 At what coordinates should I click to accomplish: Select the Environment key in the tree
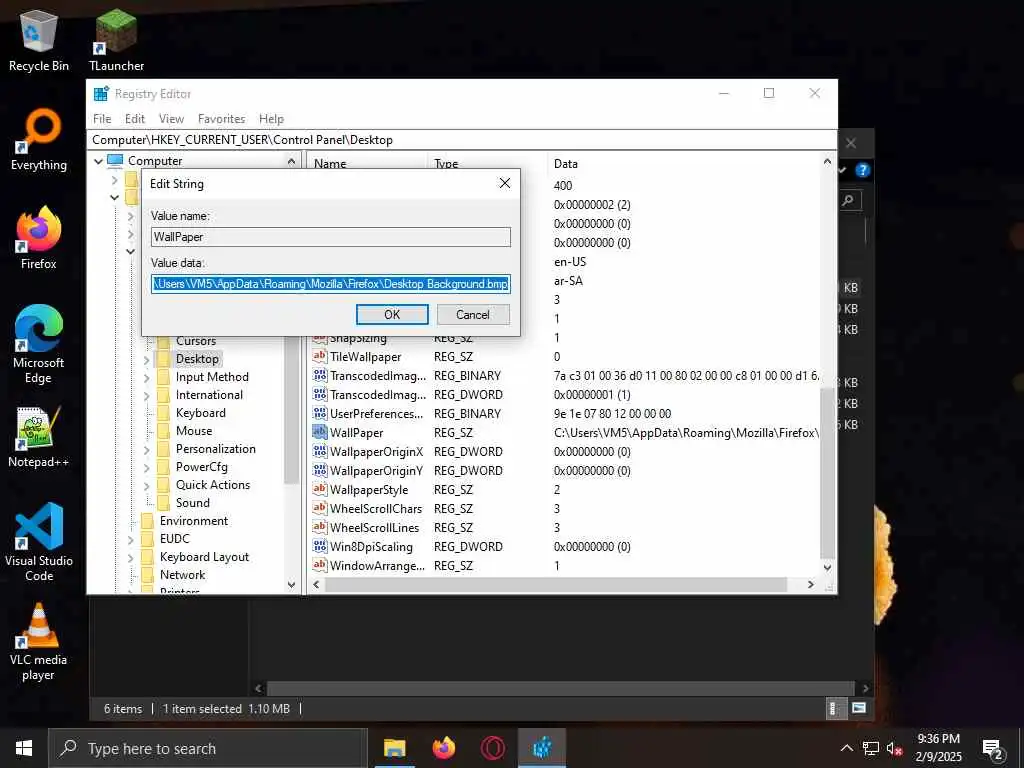pos(194,521)
